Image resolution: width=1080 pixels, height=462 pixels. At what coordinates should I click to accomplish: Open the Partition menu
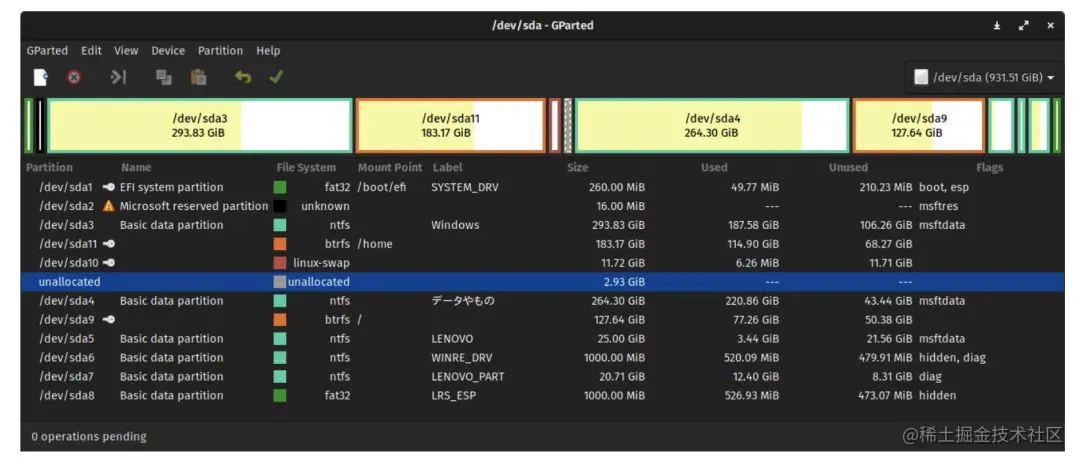(220, 51)
